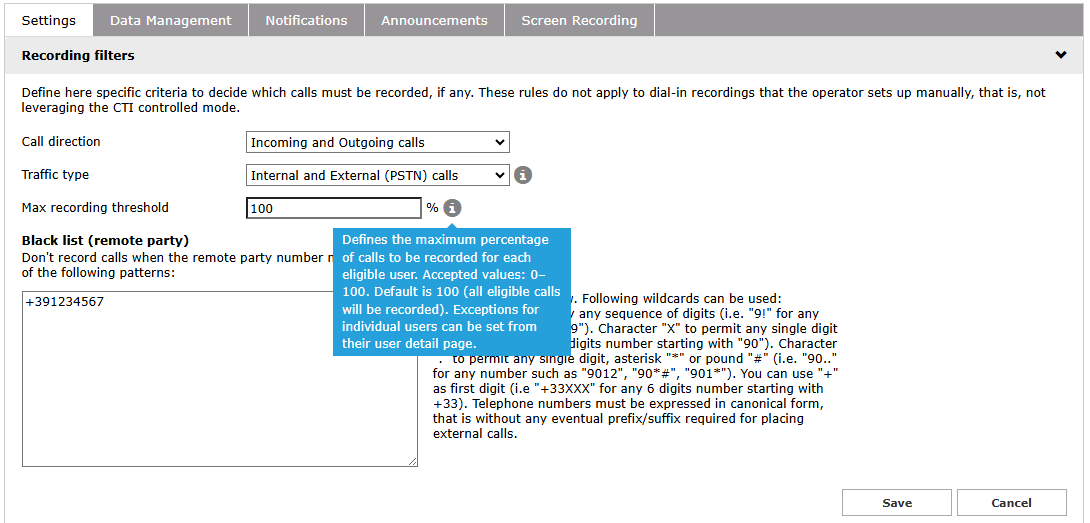This screenshot has width=1090, height=523.
Task: Grab the textarea resize handle corner
Action: pos(413,461)
